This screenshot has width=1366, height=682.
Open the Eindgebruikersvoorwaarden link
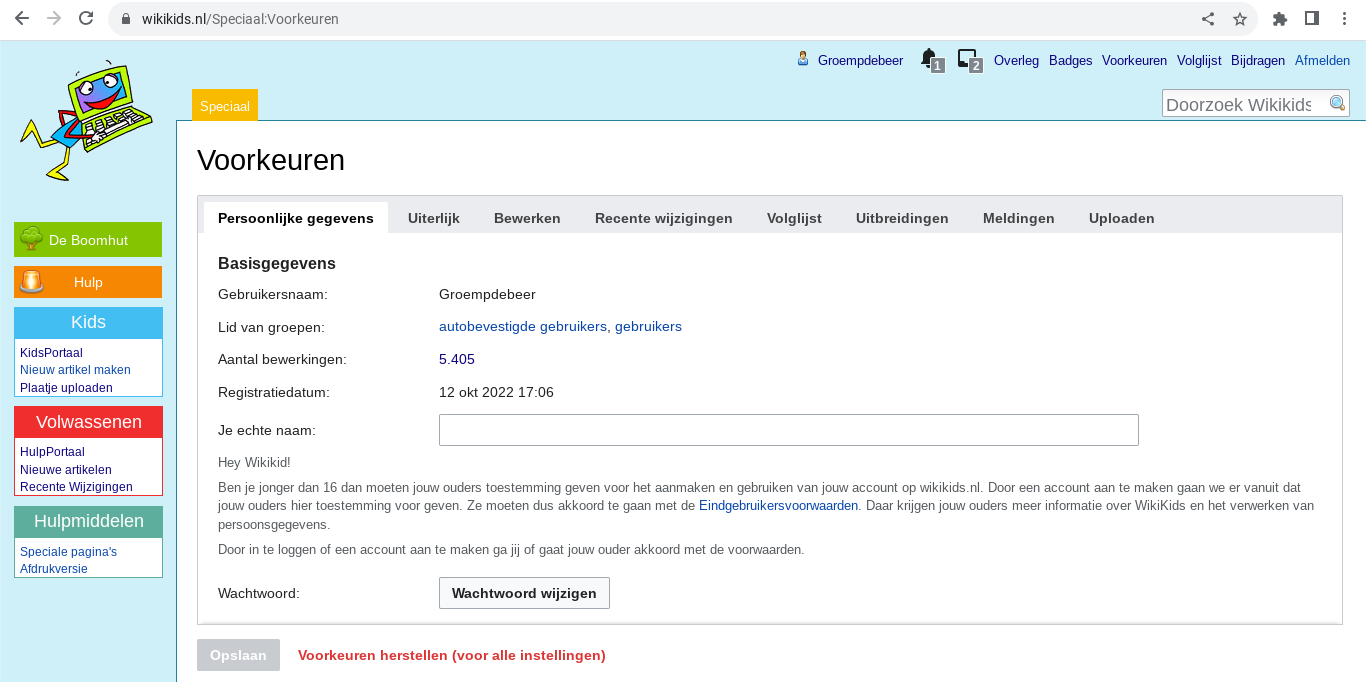point(778,506)
